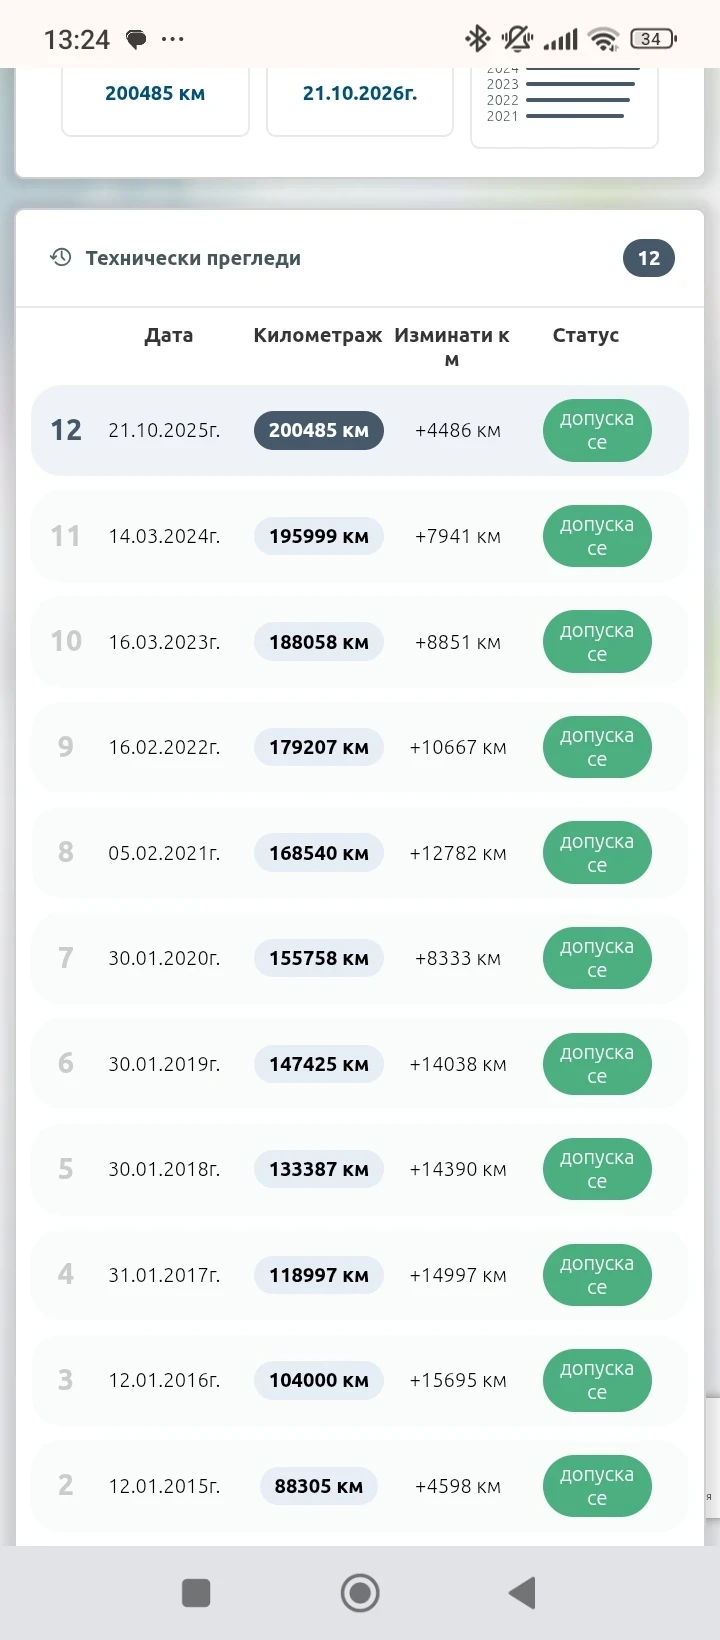This screenshot has width=720, height=1640.
Task: Tap допуска се status for 12.01.2015г. inspection
Action: tap(597, 1486)
